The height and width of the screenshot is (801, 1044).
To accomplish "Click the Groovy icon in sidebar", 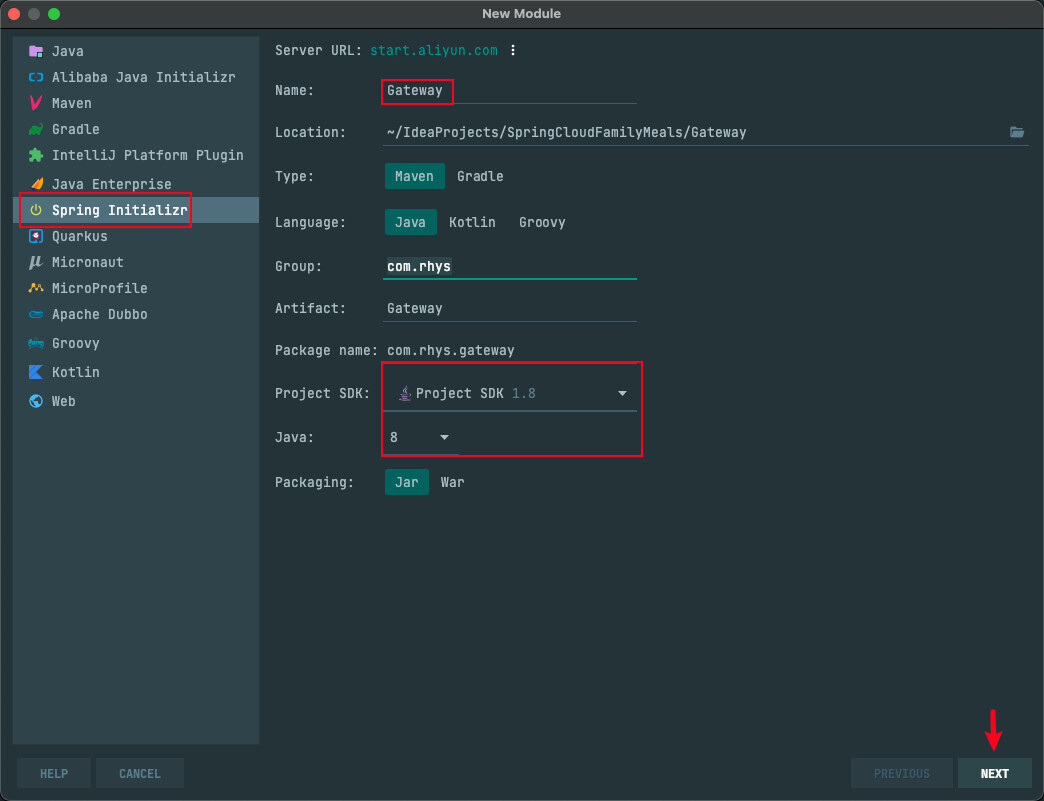I will click(36, 344).
